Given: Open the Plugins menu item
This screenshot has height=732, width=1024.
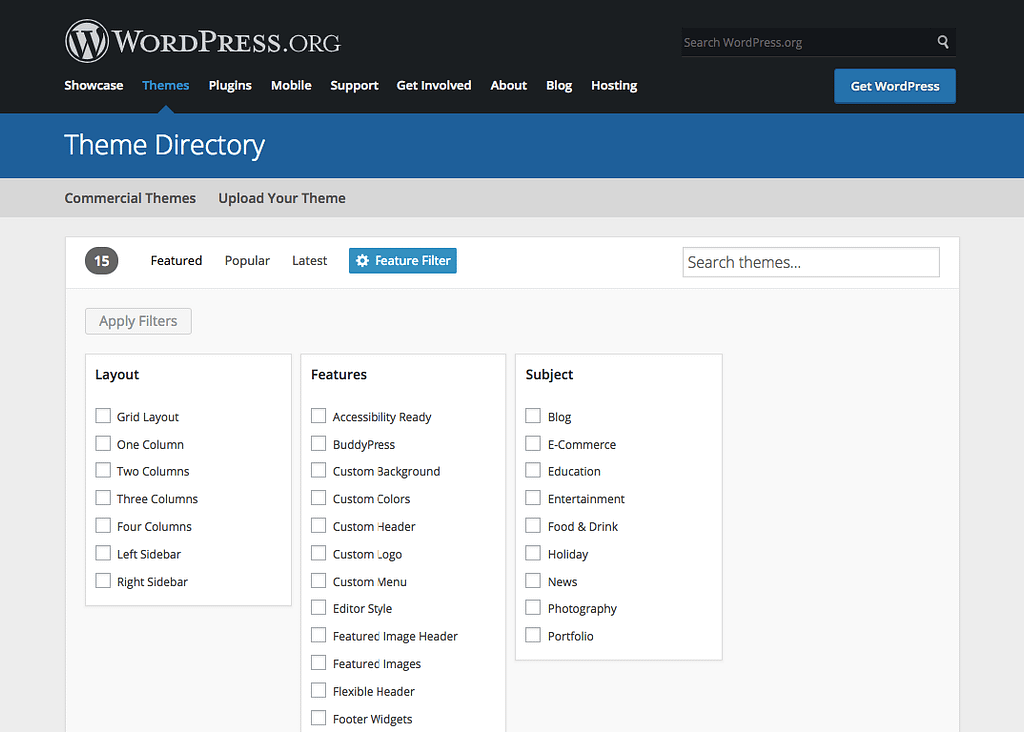Looking at the screenshot, I should [x=230, y=86].
